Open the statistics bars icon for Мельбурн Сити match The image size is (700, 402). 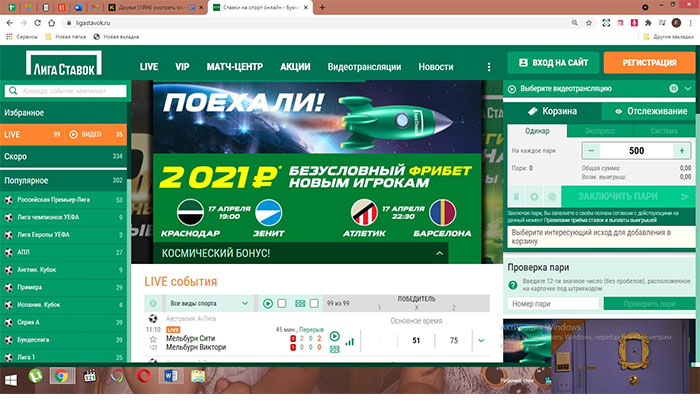pyautogui.click(x=350, y=342)
